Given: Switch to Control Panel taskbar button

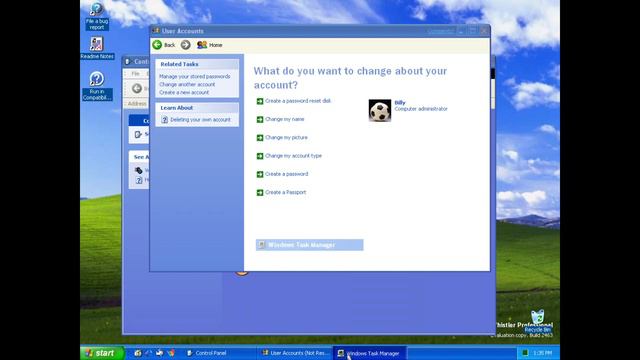Looking at the screenshot, I should [219, 353].
